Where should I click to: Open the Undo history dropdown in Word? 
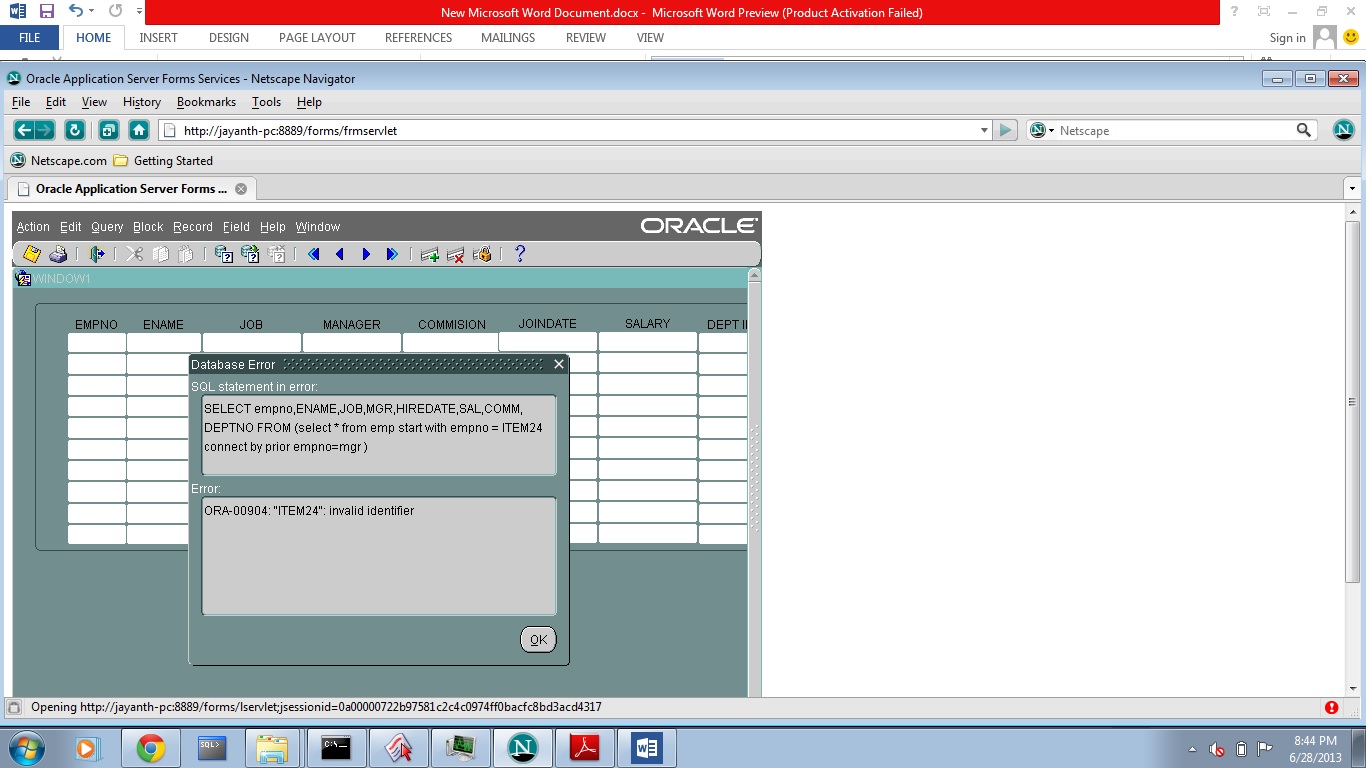click(92, 12)
